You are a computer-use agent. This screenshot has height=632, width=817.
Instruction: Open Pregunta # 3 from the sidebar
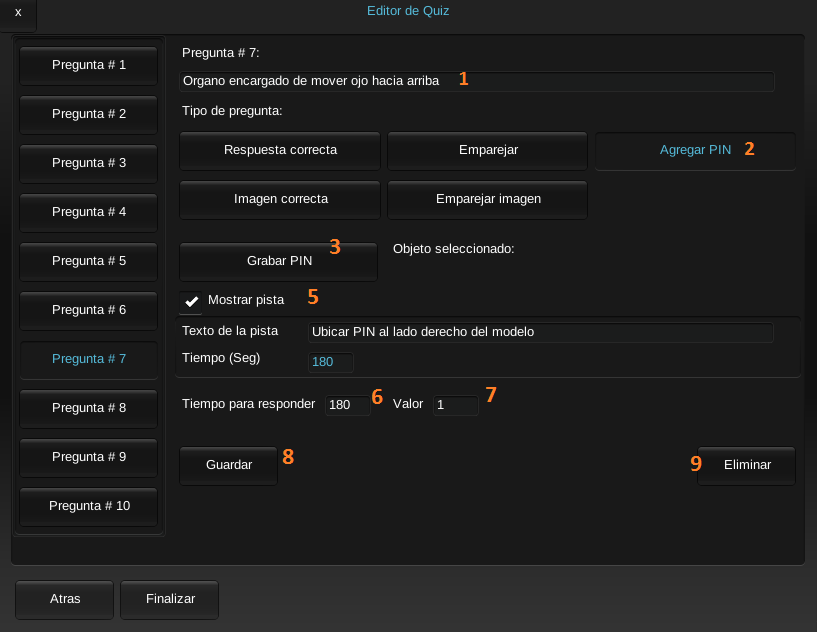point(89,164)
